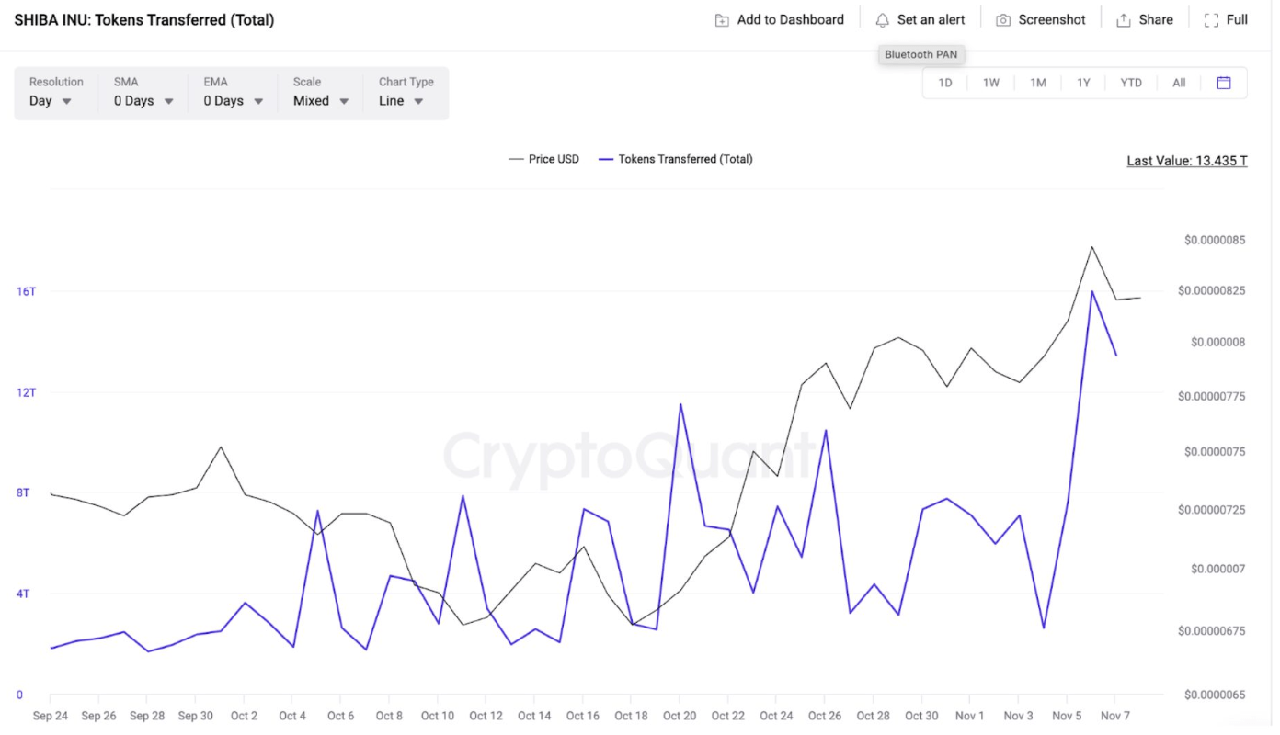Click the $0.0000065 right axis label
Screen dimensions: 1280x735
[1214, 694]
